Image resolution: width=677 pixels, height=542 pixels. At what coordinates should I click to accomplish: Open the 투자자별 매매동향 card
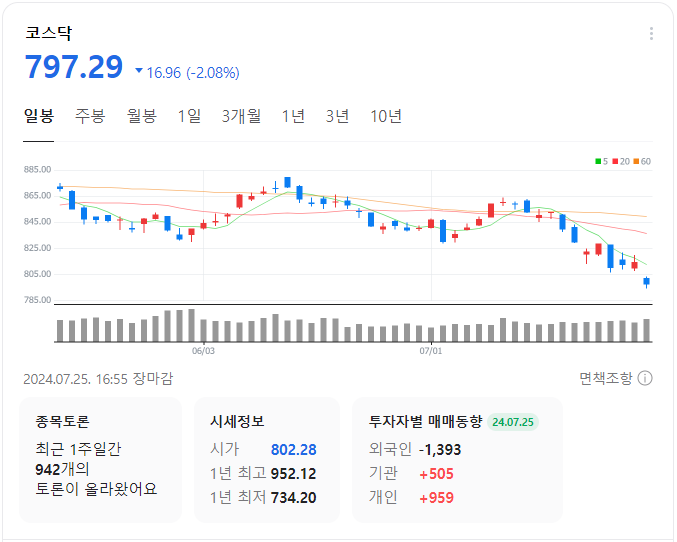pyautogui.click(x=457, y=460)
